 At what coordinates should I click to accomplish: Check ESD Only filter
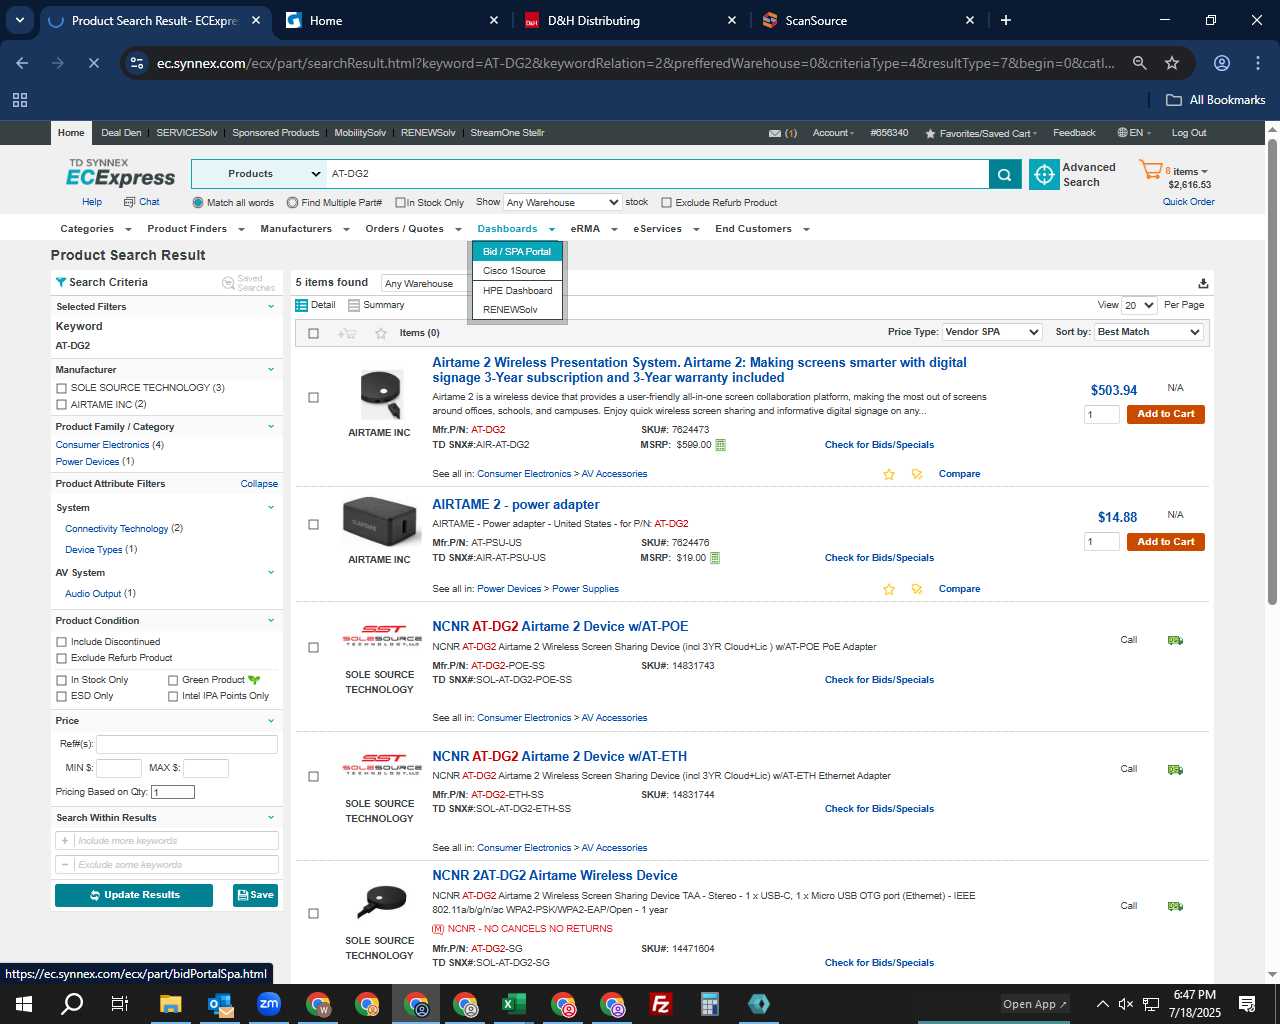pos(62,696)
